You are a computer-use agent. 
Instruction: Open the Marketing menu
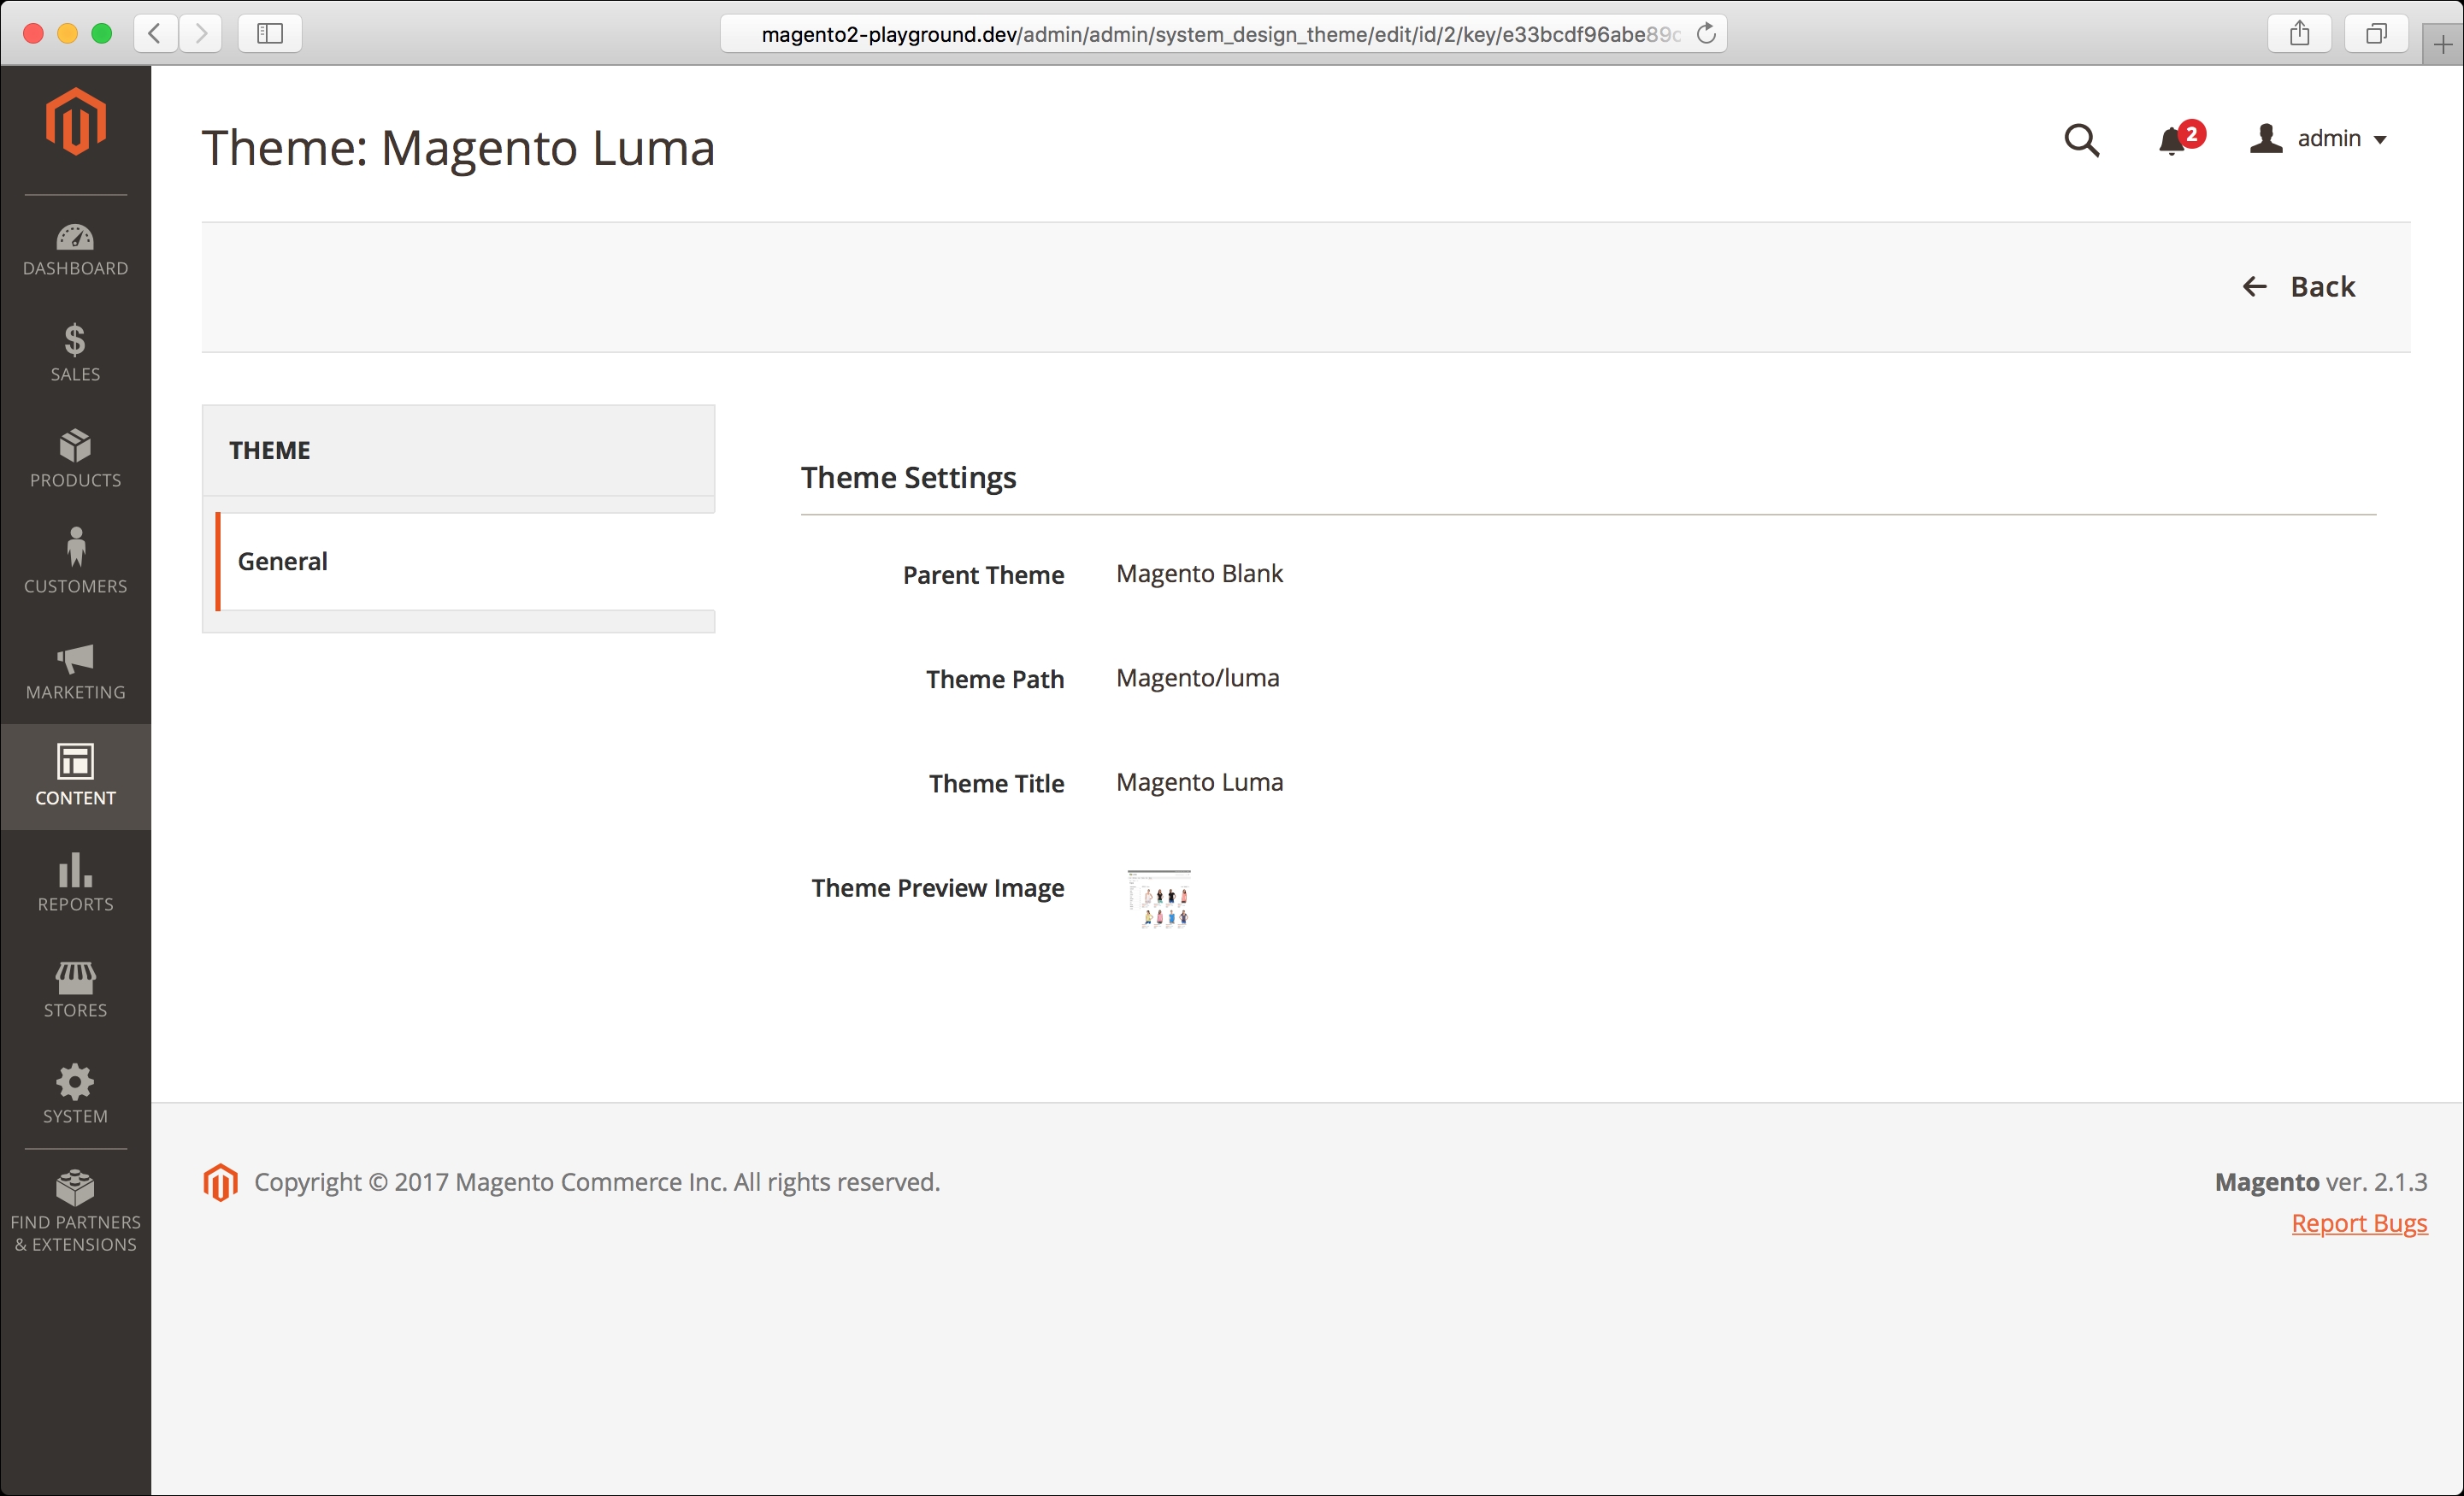click(75, 672)
